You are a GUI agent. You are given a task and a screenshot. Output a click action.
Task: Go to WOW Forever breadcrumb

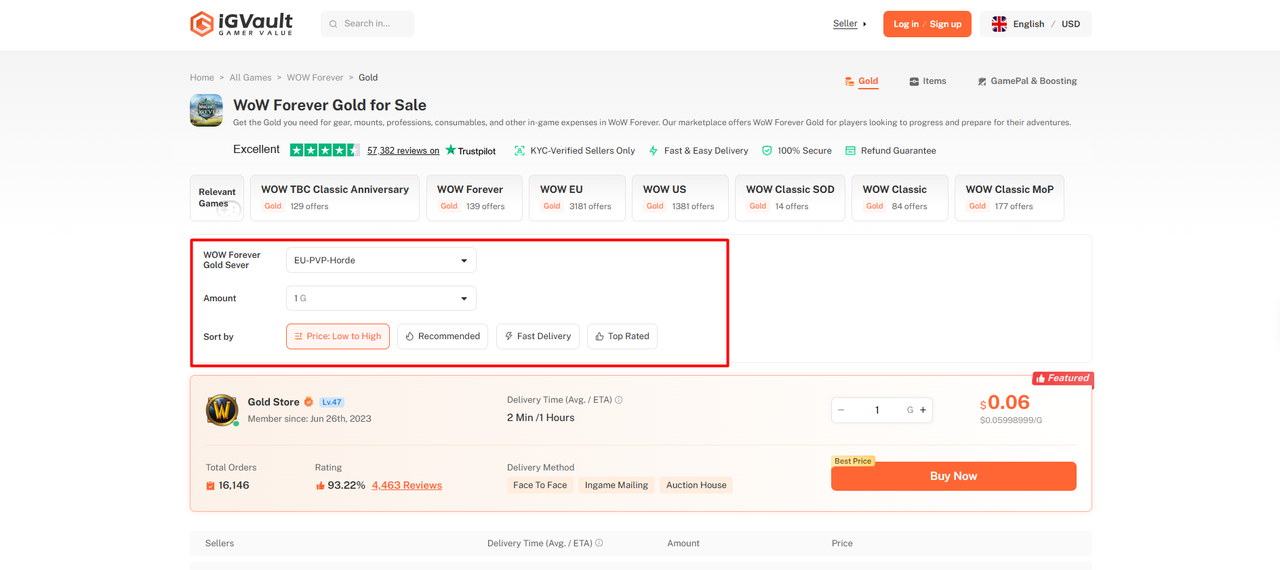pyautogui.click(x=315, y=77)
